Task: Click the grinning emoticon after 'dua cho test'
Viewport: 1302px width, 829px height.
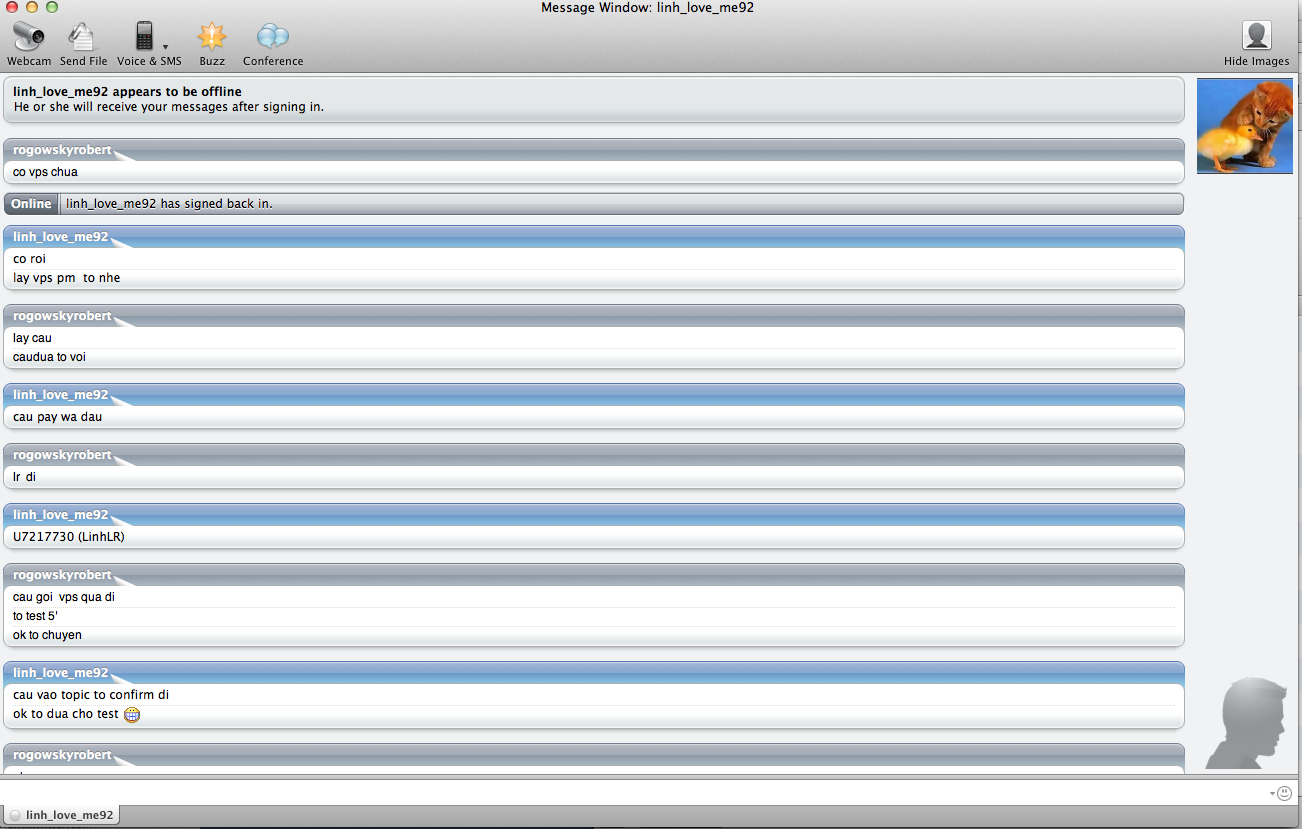Action: [131, 714]
